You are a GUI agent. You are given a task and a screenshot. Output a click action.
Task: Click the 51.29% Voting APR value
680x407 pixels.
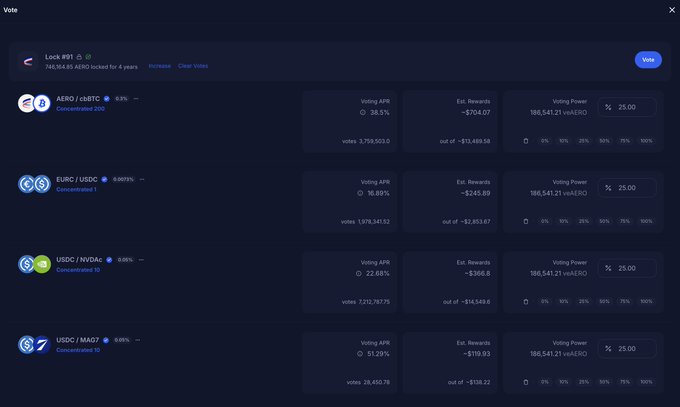pyautogui.click(x=379, y=354)
